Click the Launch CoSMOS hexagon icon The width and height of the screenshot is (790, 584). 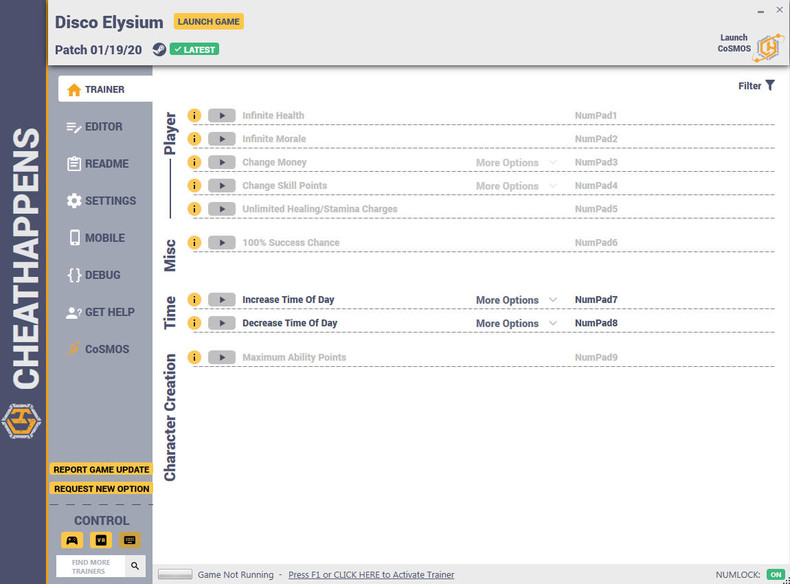click(769, 48)
